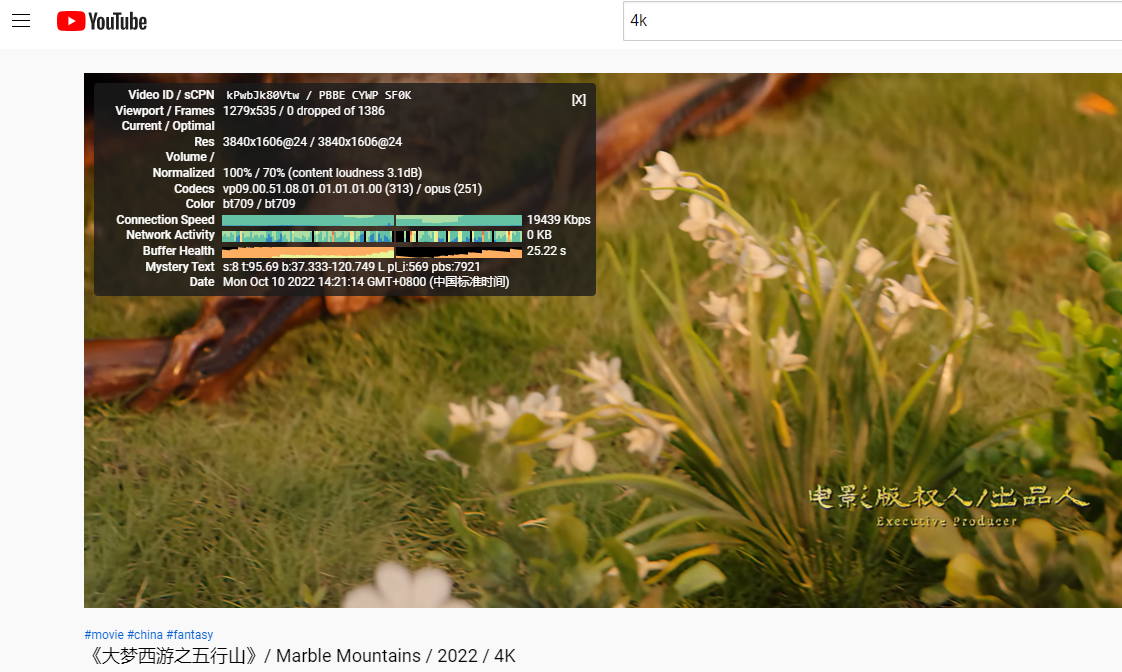Click the Viewport / Frames dropped value

[303, 111]
